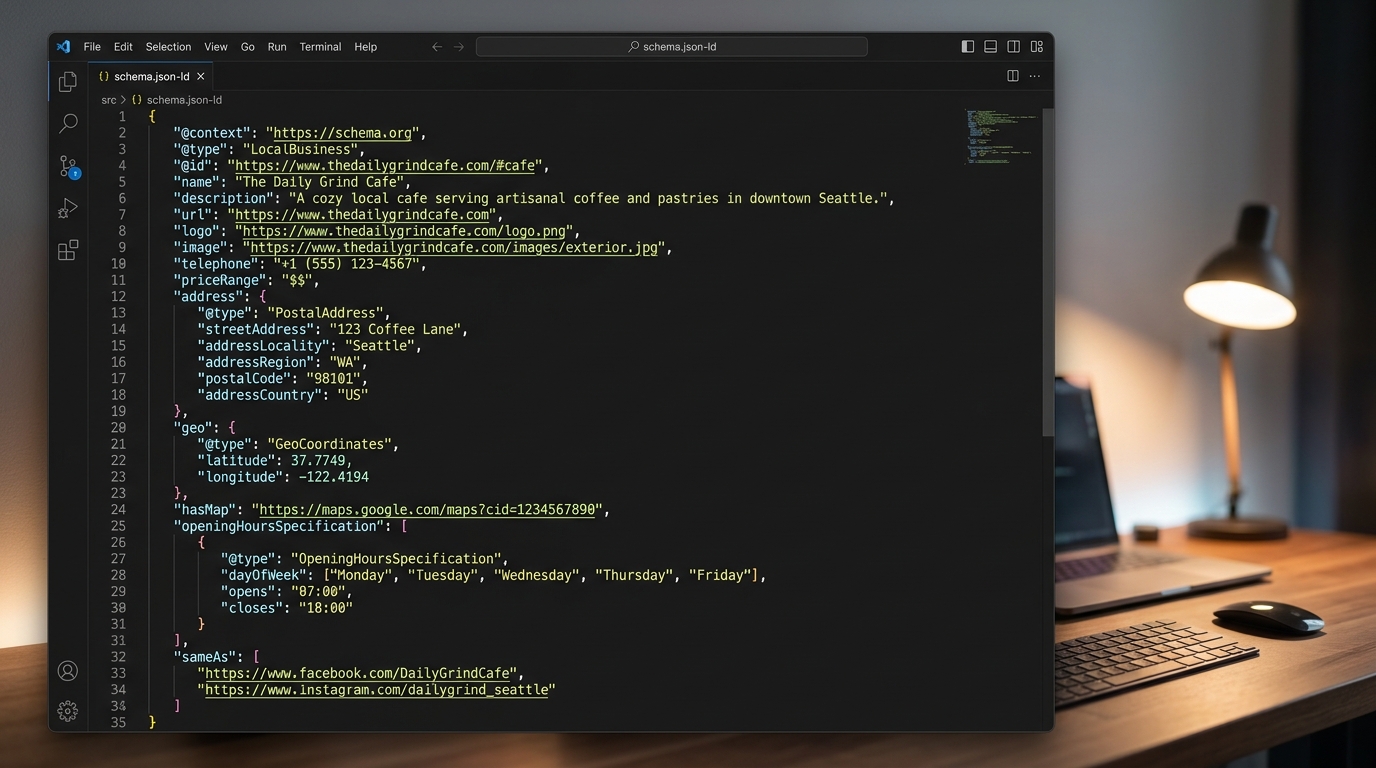The height and width of the screenshot is (768, 1376).
Task: Open the Selection menu
Action: 168,46
